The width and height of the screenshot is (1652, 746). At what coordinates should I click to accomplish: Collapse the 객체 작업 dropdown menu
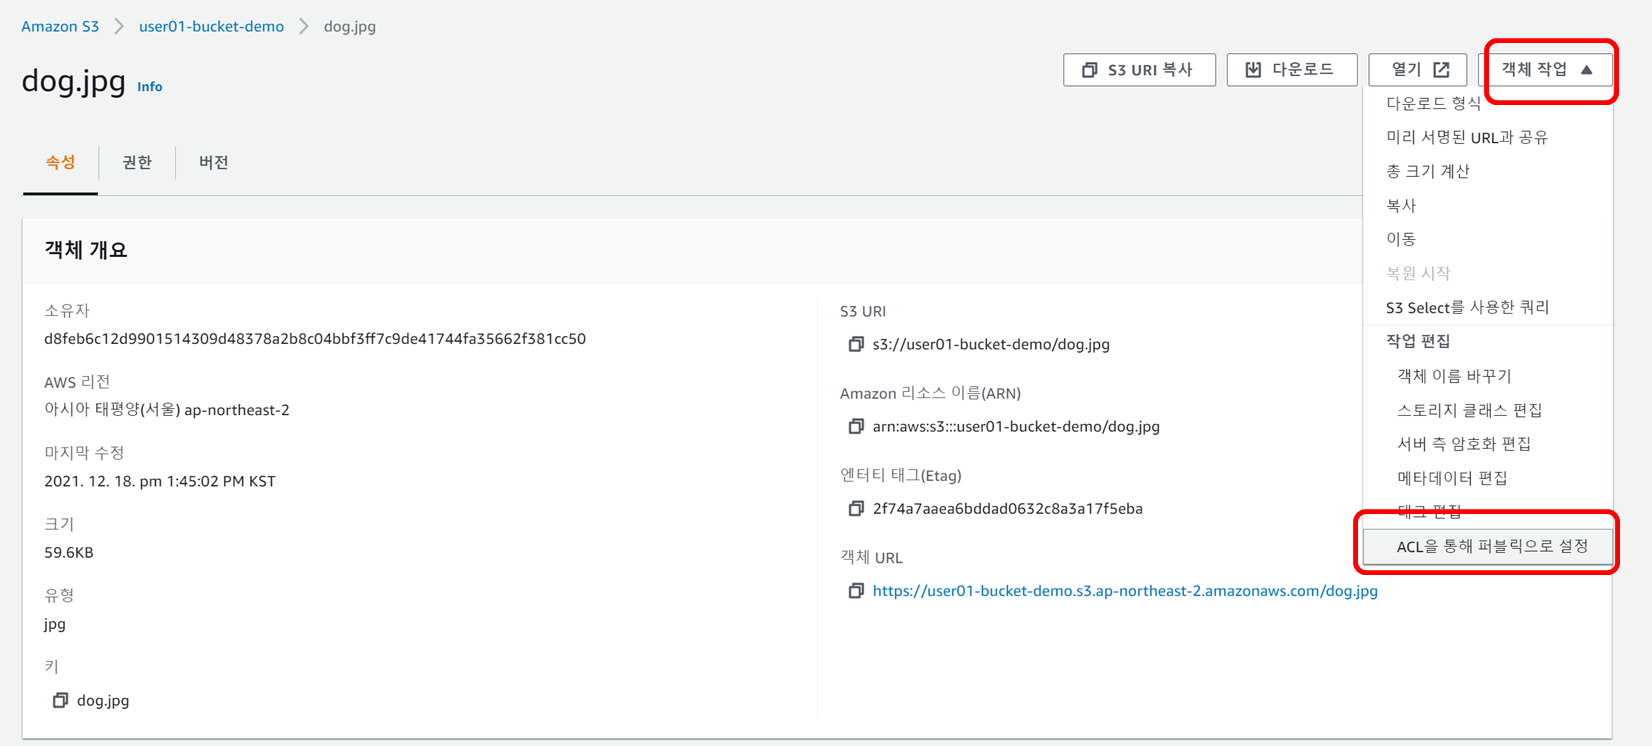coord(1547,70)
